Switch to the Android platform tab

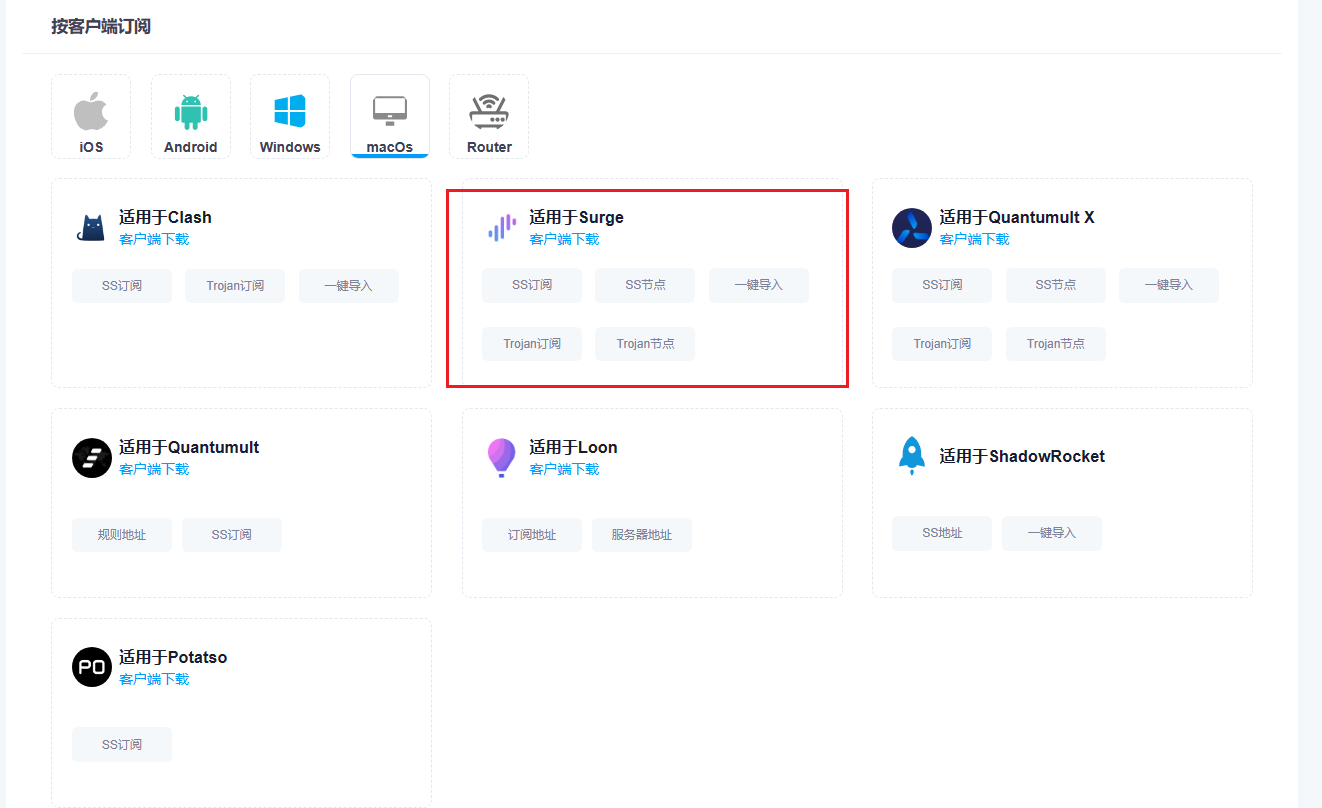[190, 117]
